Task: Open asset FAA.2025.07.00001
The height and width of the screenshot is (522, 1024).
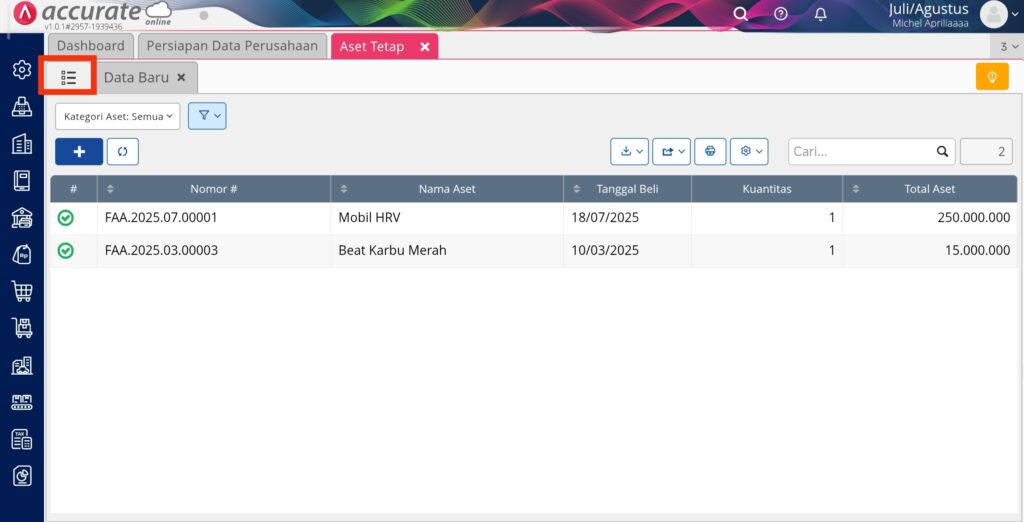Action: pyautogui.click(x=161, y=218)
